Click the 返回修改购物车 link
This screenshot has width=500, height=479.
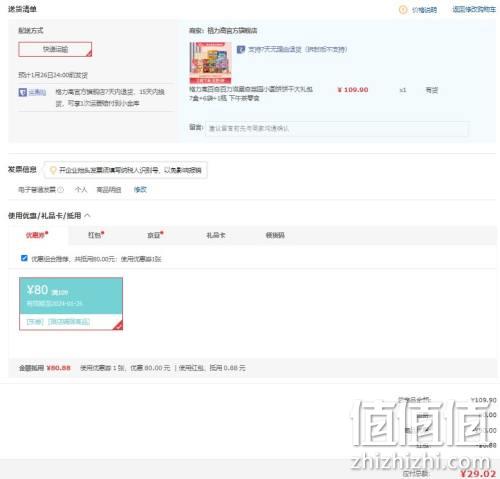point(474,10)
